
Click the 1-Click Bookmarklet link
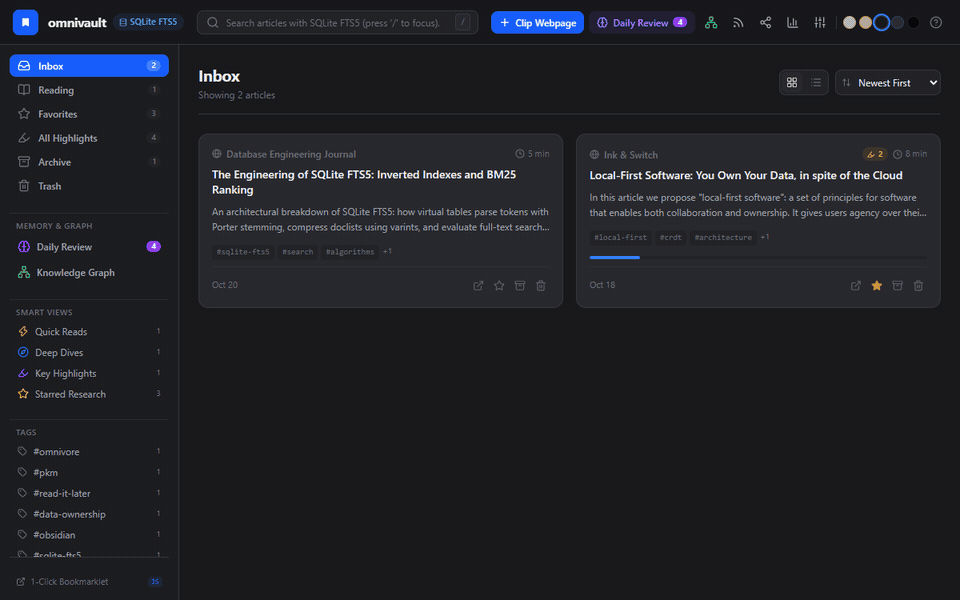pos(89,582)
